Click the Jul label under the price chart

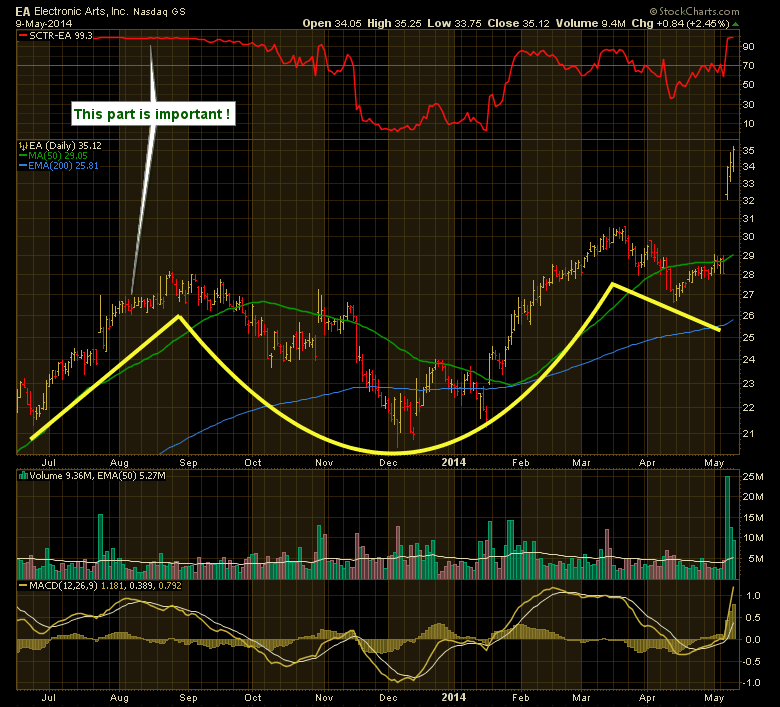49,463
